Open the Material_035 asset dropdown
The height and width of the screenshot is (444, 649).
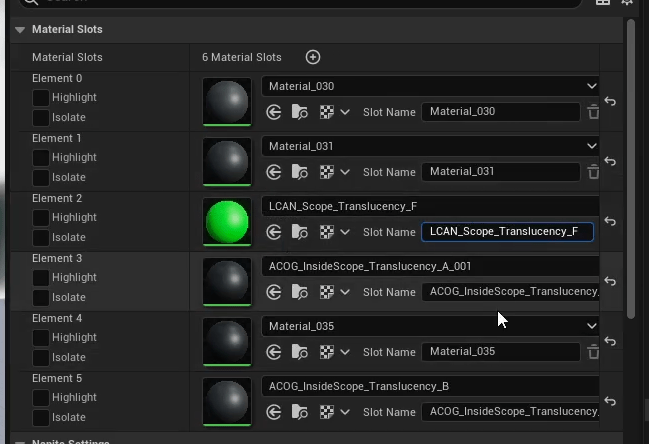430,326
